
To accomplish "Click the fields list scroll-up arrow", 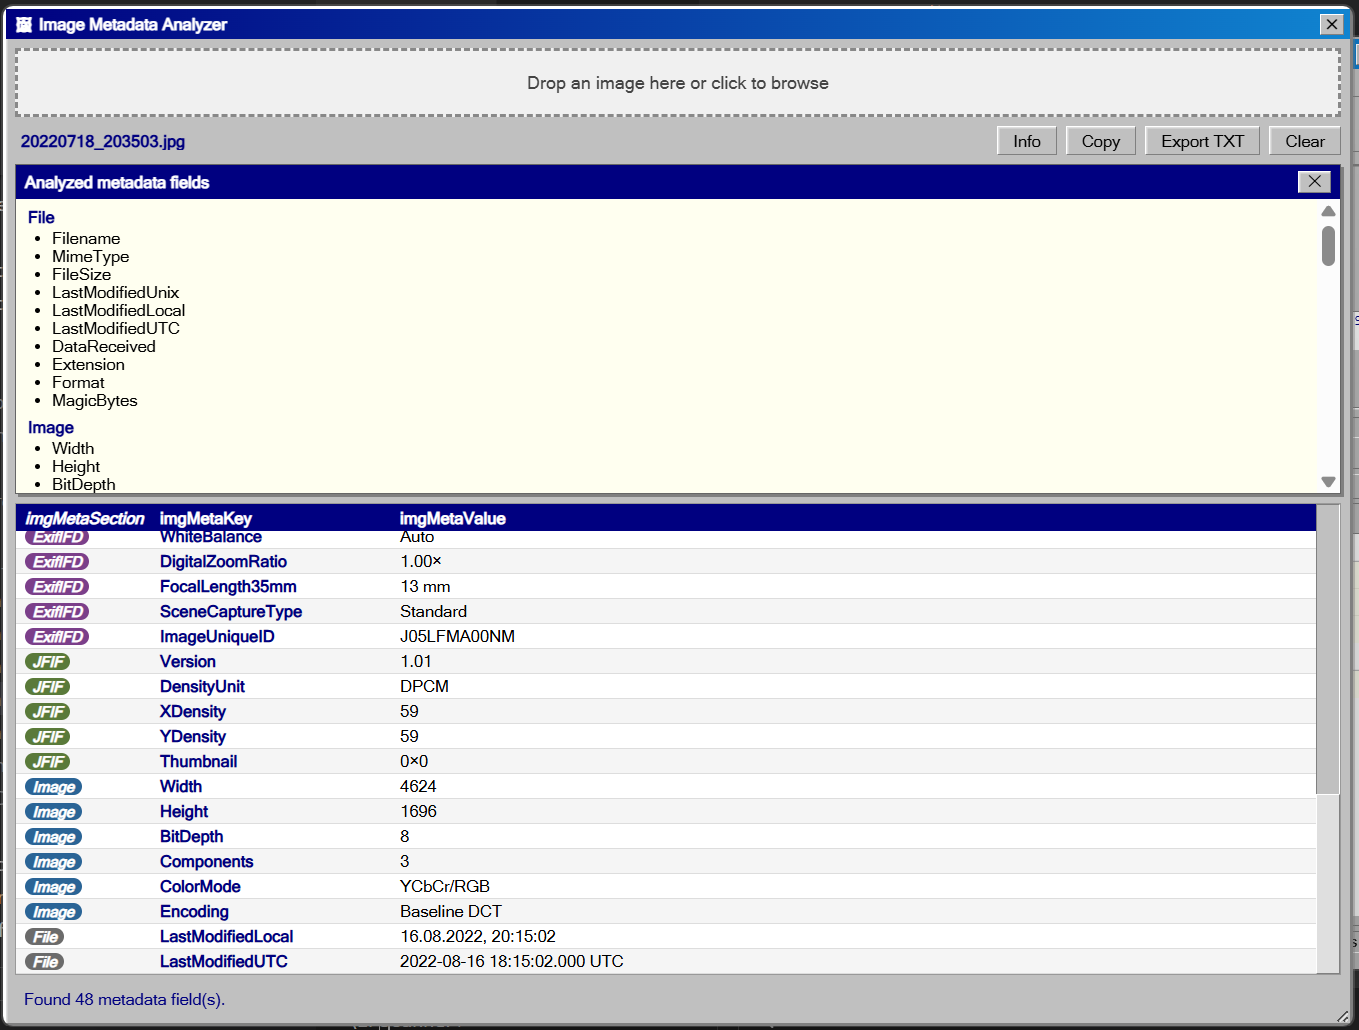I will point(1328,211).
